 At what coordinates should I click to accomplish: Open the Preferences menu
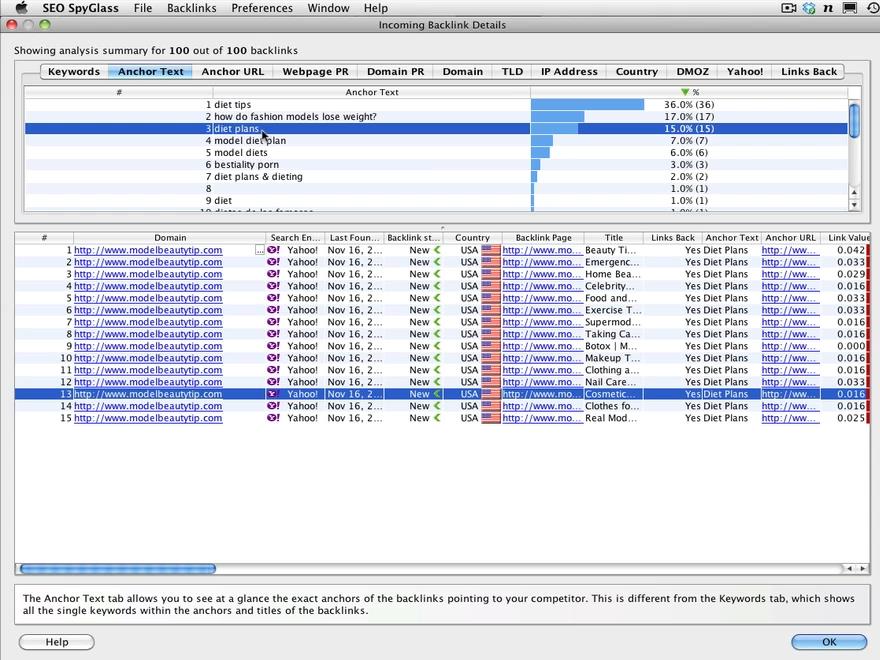(x=262, y=8)
